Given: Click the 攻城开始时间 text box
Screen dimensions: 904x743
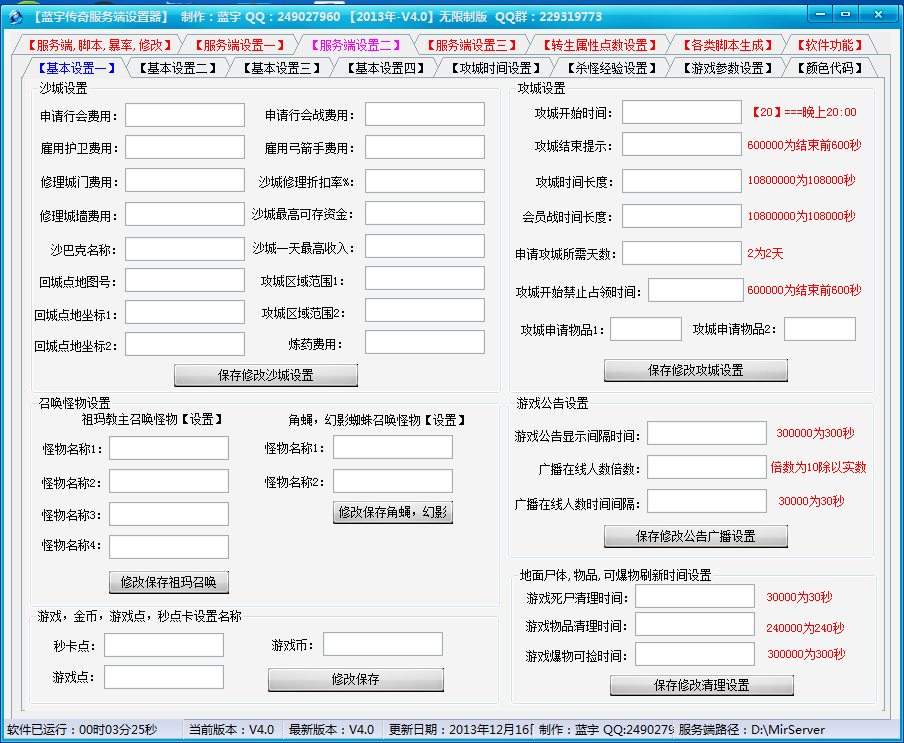Looking at the screenshot, I should [x=681, y=112].
